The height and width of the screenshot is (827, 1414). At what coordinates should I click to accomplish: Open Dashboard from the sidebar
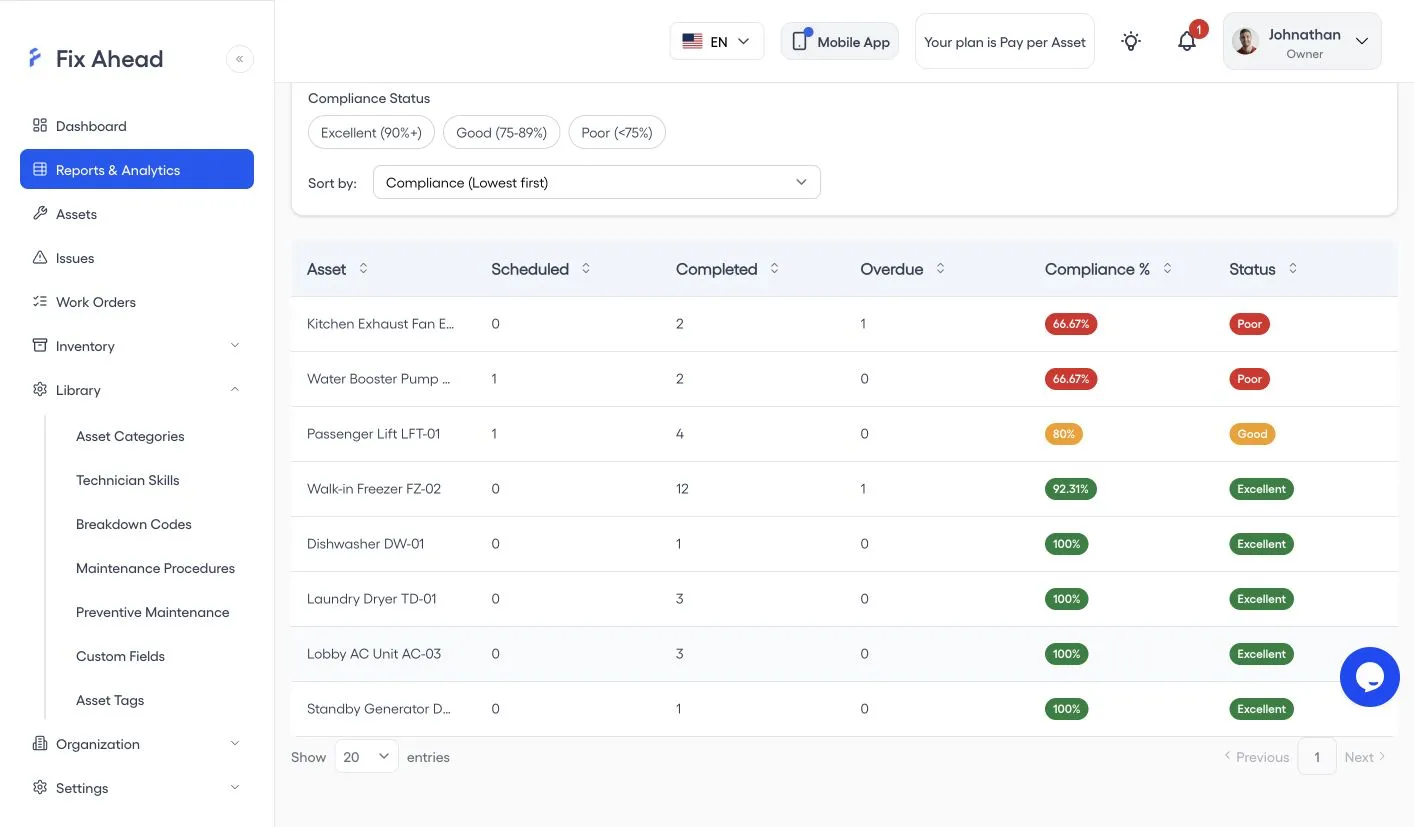click(137, 126)
